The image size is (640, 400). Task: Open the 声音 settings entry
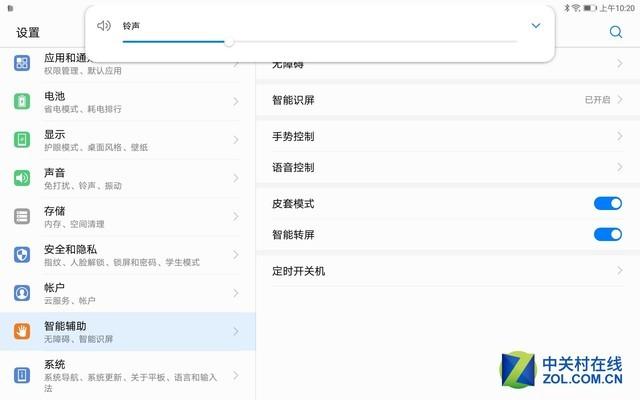coord(127,178)
